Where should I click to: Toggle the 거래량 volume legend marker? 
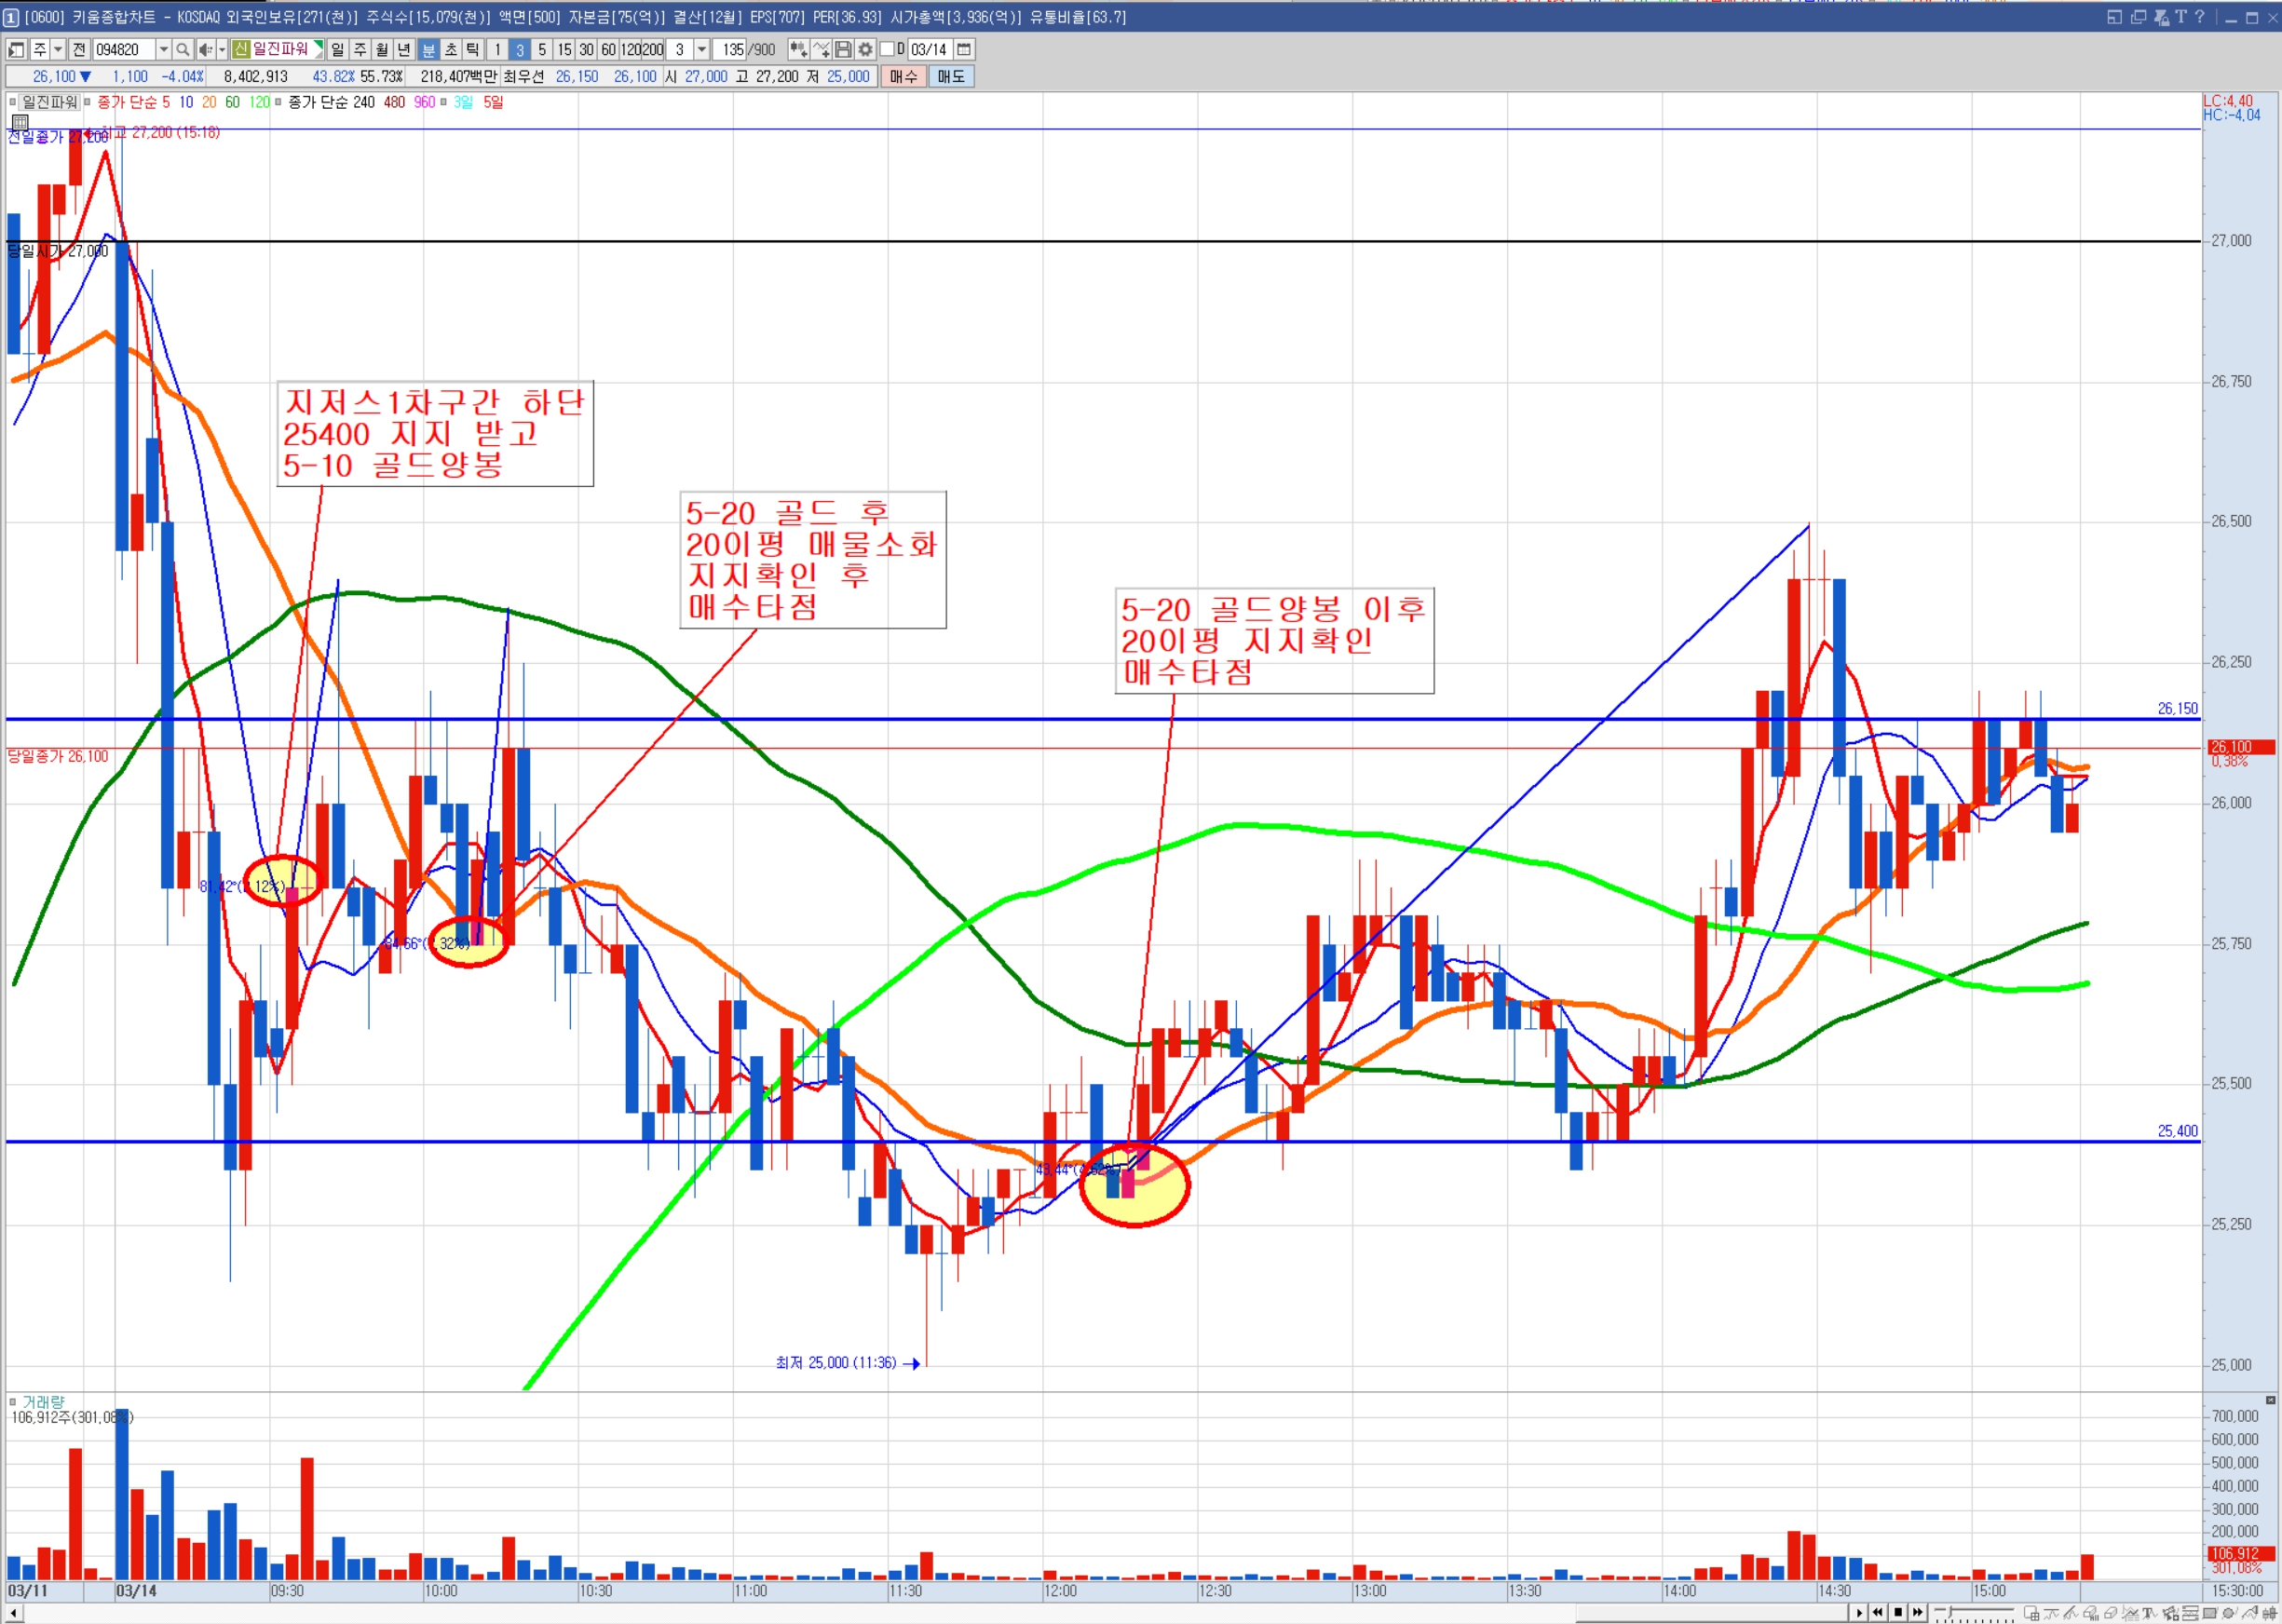(13, 1401)
